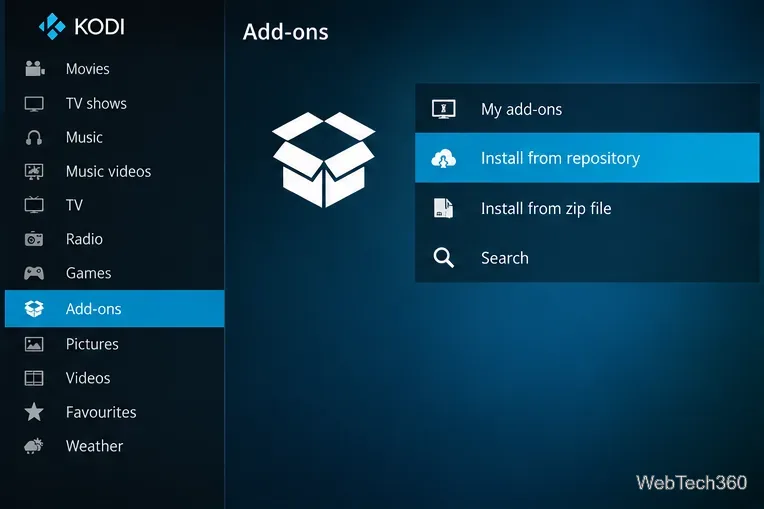The height and width of the screenshot is (509, 764).
Task: Click the Add-ons open box sidebar icon
Action: tap(34, 308)
